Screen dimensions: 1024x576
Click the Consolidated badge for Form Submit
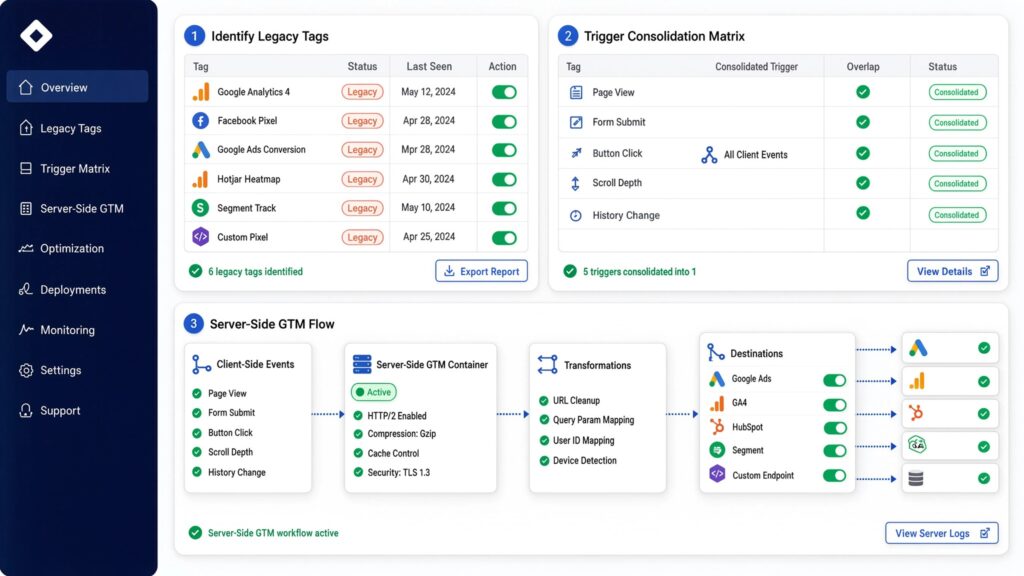click(x=957, y=123)
